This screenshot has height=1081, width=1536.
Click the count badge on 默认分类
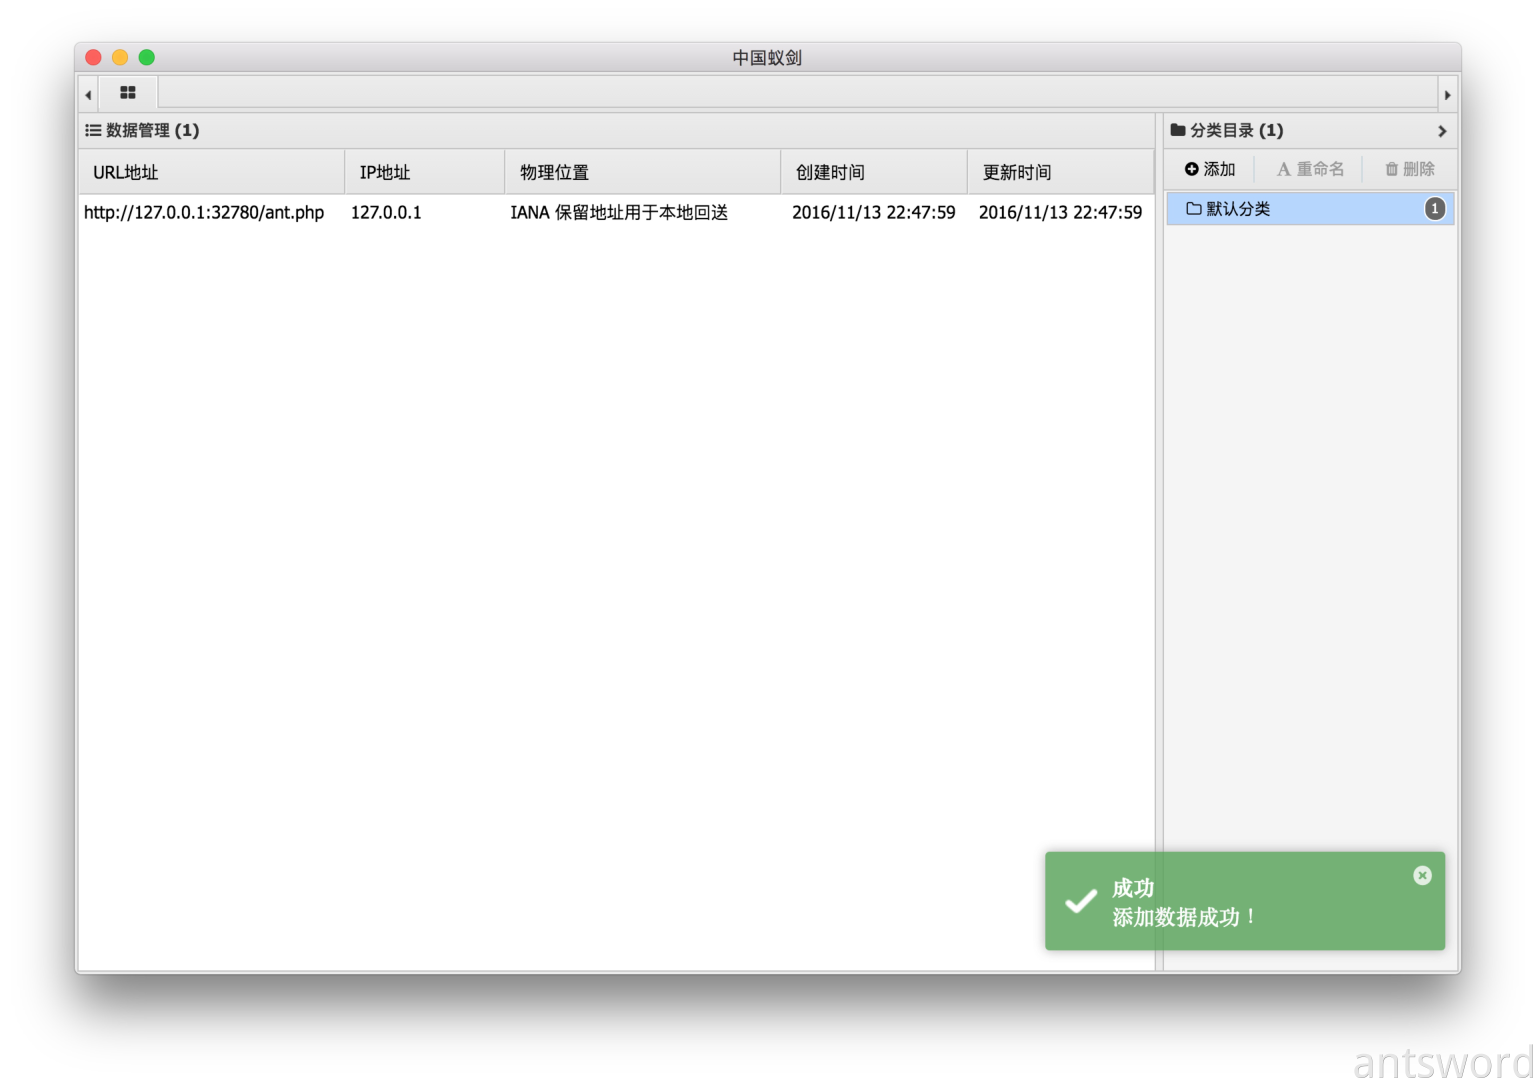pyautogui.click(x=1434, y=209)
